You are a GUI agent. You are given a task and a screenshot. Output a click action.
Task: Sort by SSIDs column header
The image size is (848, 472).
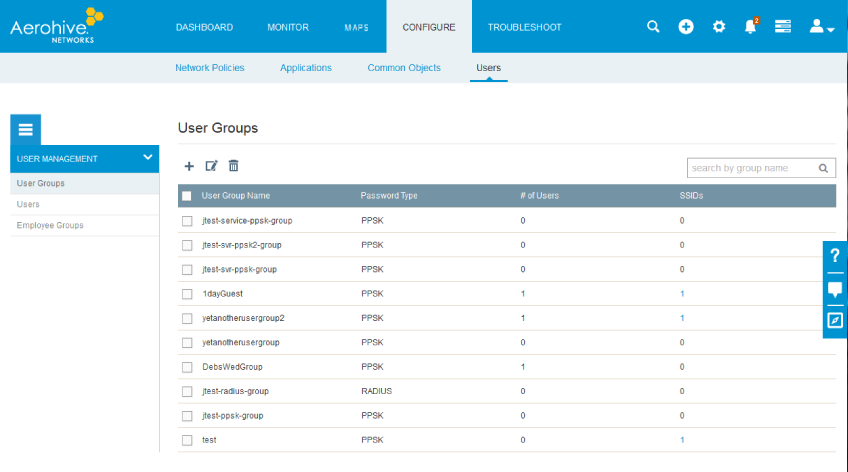[691, 196]
